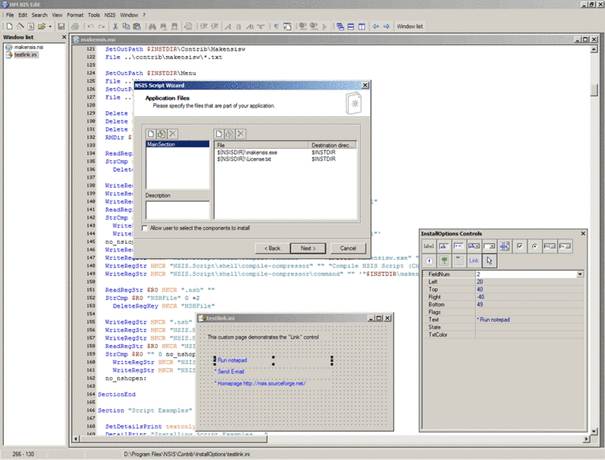Click add section icon above MainSection list
The height and width of the screenshot is (460, 605).
click(x=152, y=134)
